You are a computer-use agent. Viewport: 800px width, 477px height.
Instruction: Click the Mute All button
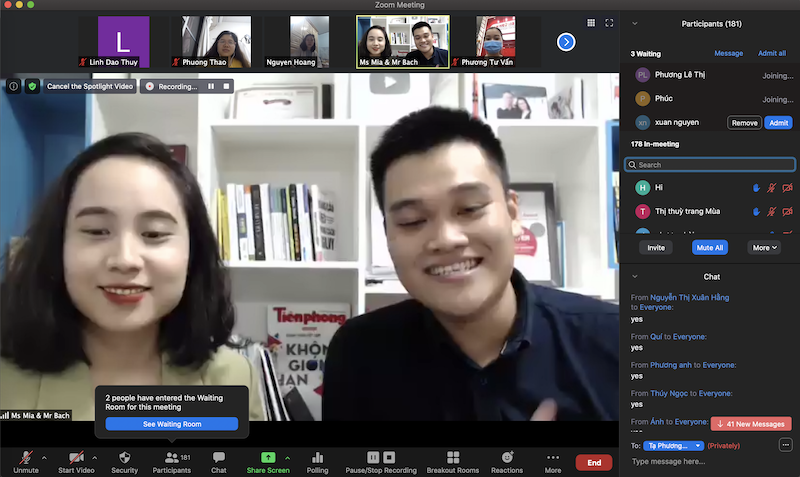coord(709,247)
